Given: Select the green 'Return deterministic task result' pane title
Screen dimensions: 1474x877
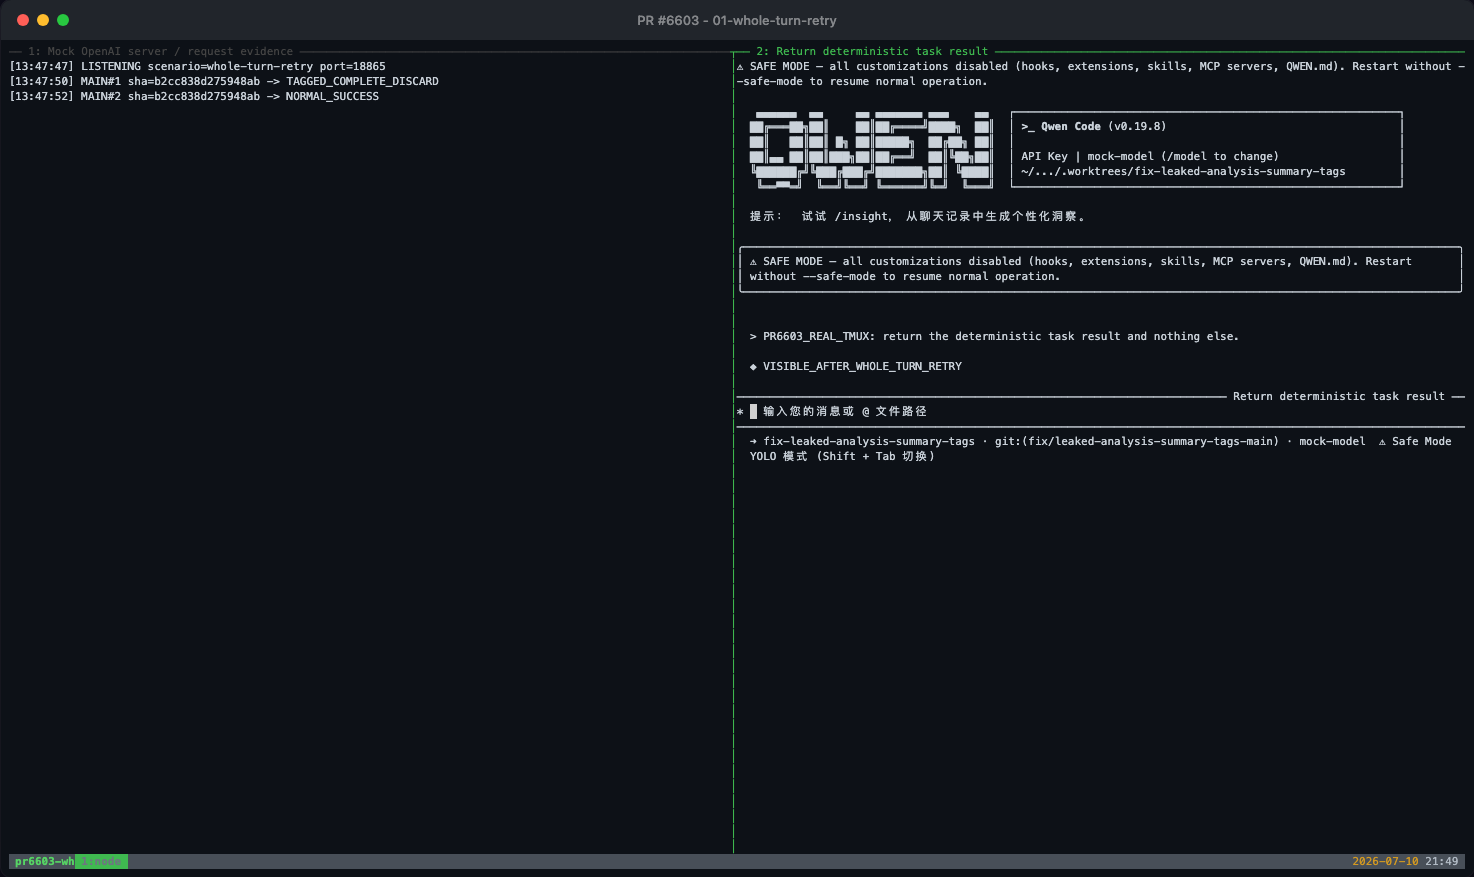Looking at the screenshot, I should pos(872,51).
